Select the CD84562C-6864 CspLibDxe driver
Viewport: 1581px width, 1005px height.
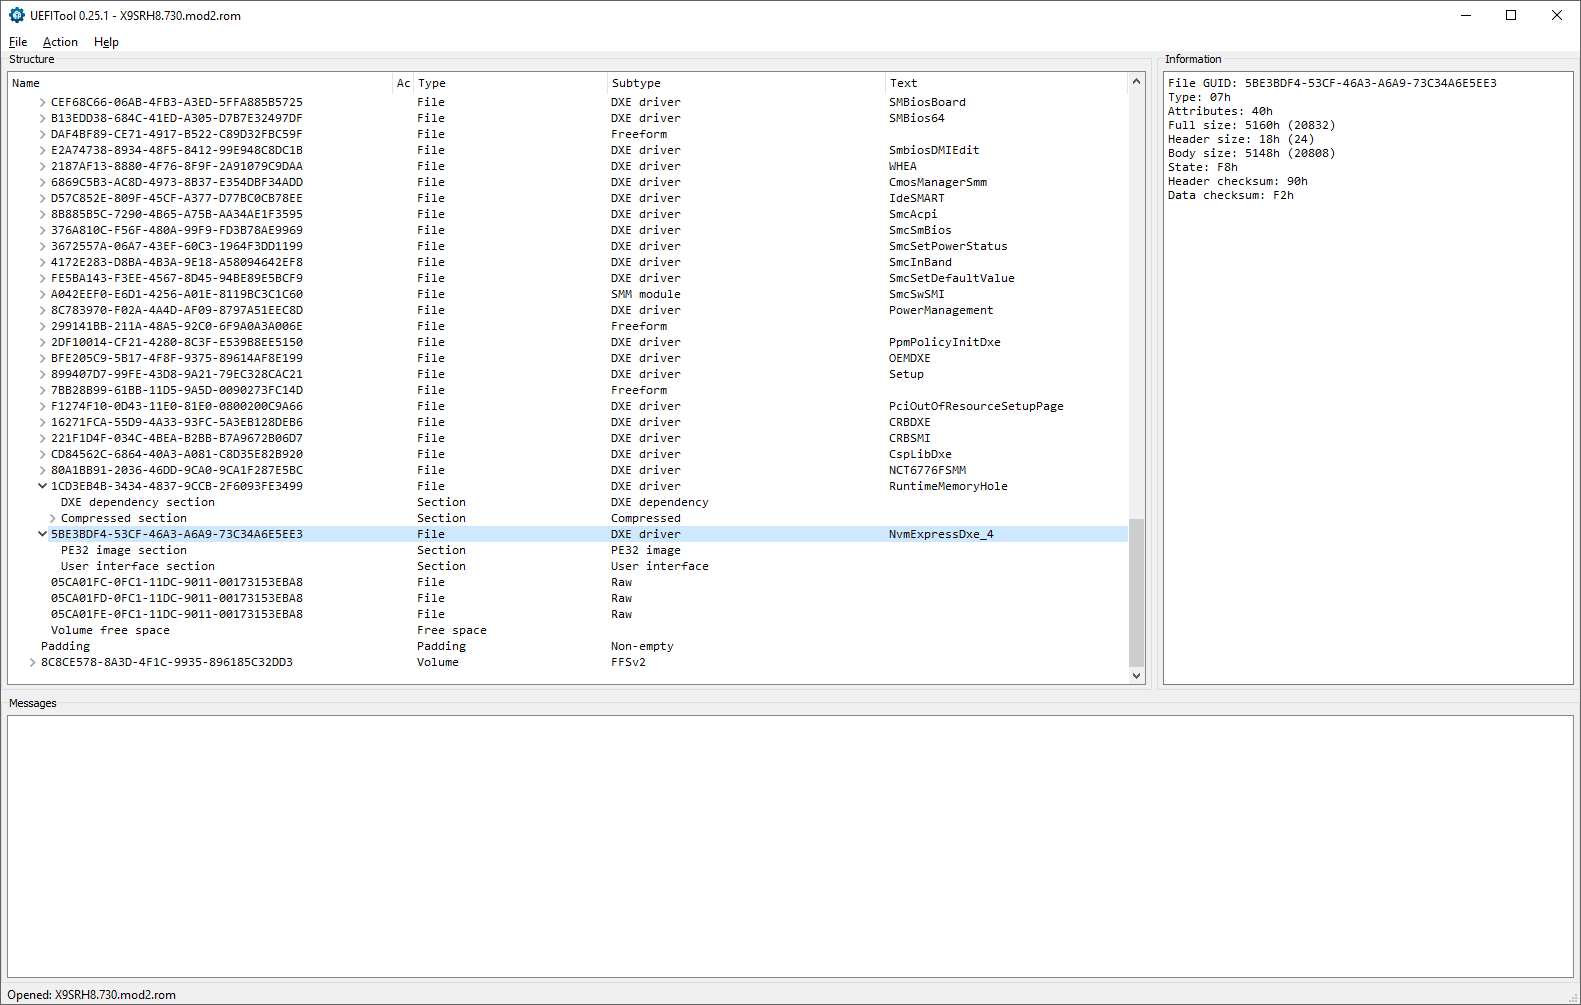coord(568,454)
